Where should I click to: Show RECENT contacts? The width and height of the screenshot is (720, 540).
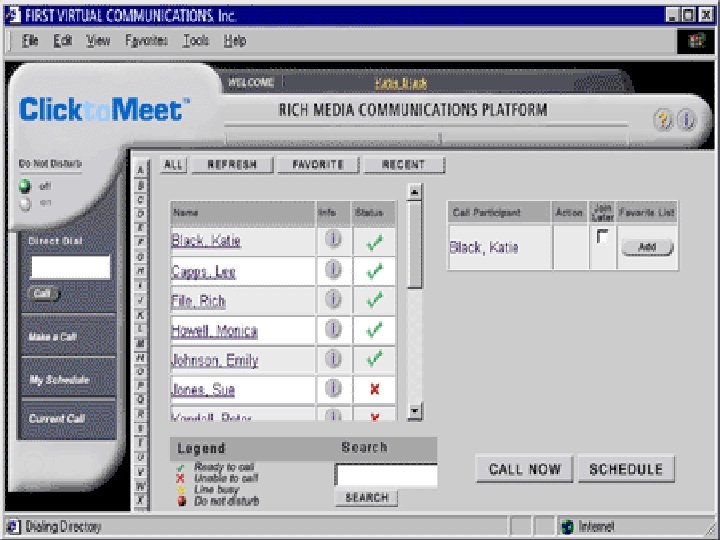pyautogui.click(x=404, y=165)
